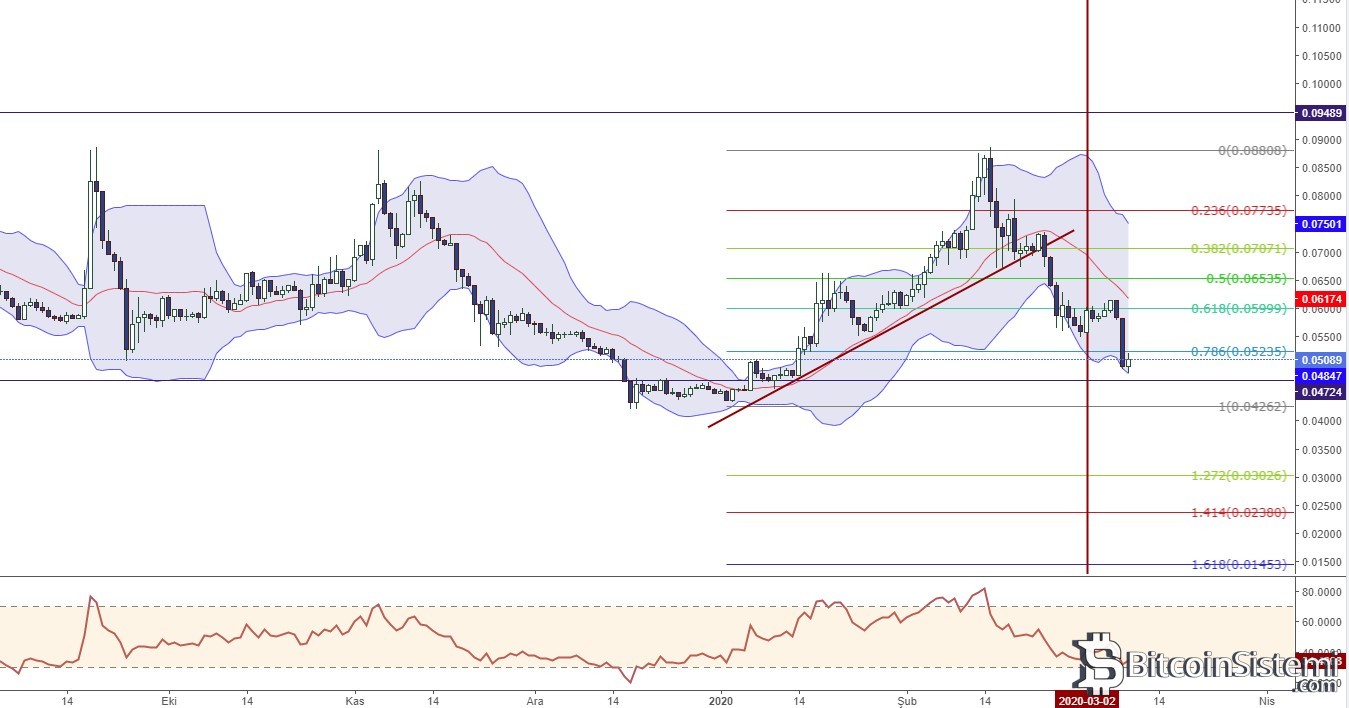Image resolution: width=1349 pixels, height=708 pixels.
Task: Select the 0.618(0.05999) Fibonacci level label
Action: pos(1238,309)
